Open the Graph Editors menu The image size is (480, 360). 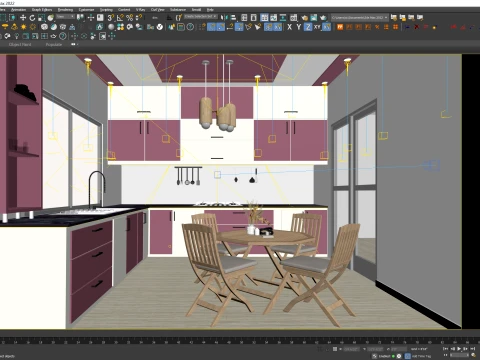click(42, 10)
